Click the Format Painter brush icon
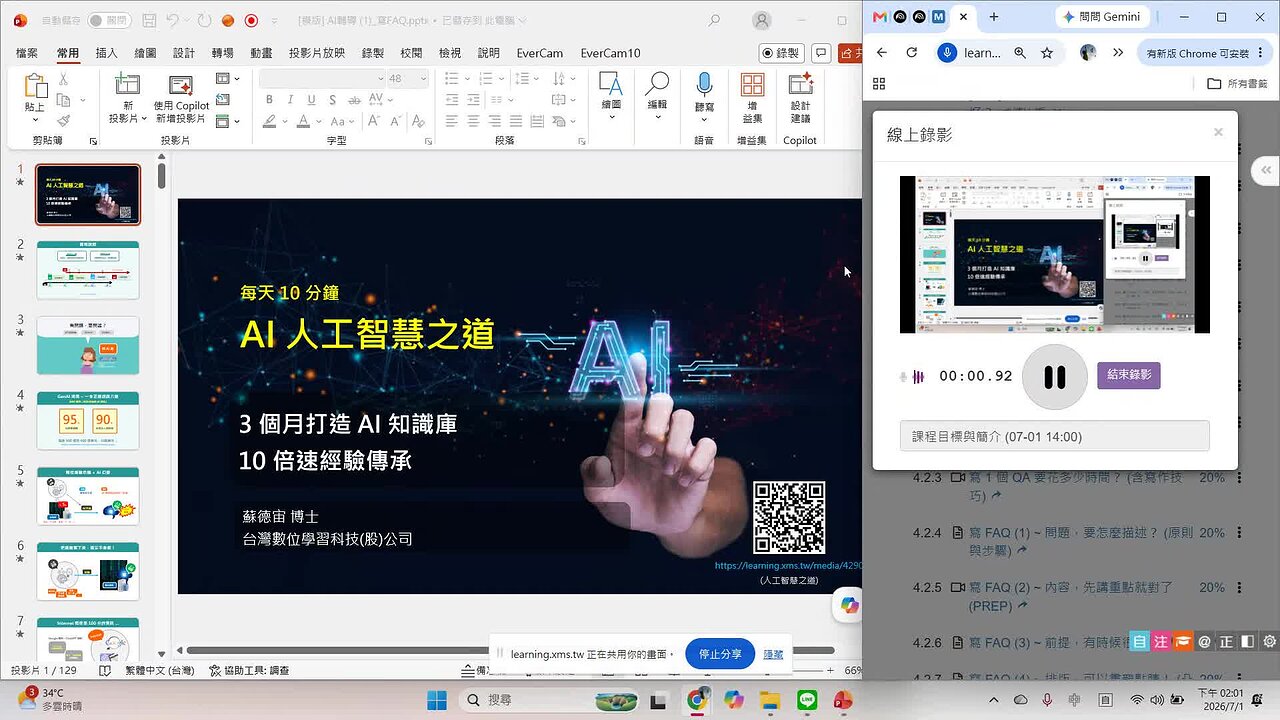Viewport: 1280px width, 720px height. pyautogui.click(x=64, y=121)
